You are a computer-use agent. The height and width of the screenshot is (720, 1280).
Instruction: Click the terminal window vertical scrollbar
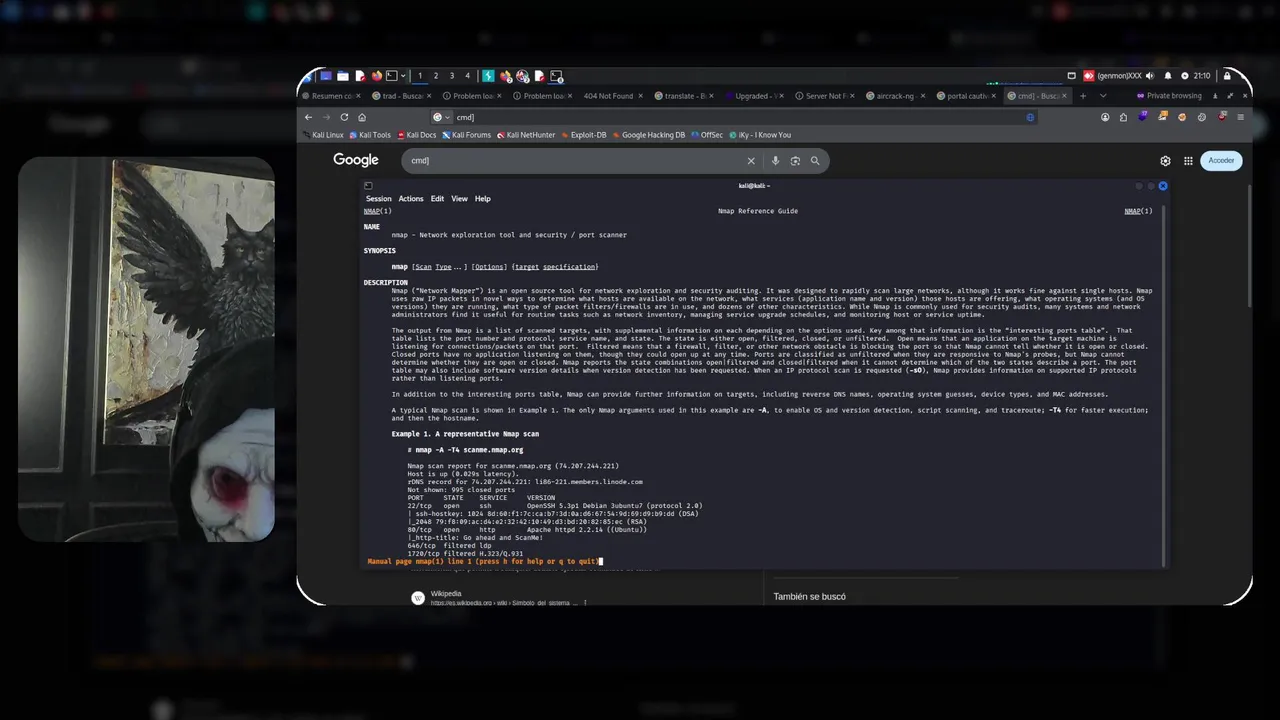[x=1163, y=385]
